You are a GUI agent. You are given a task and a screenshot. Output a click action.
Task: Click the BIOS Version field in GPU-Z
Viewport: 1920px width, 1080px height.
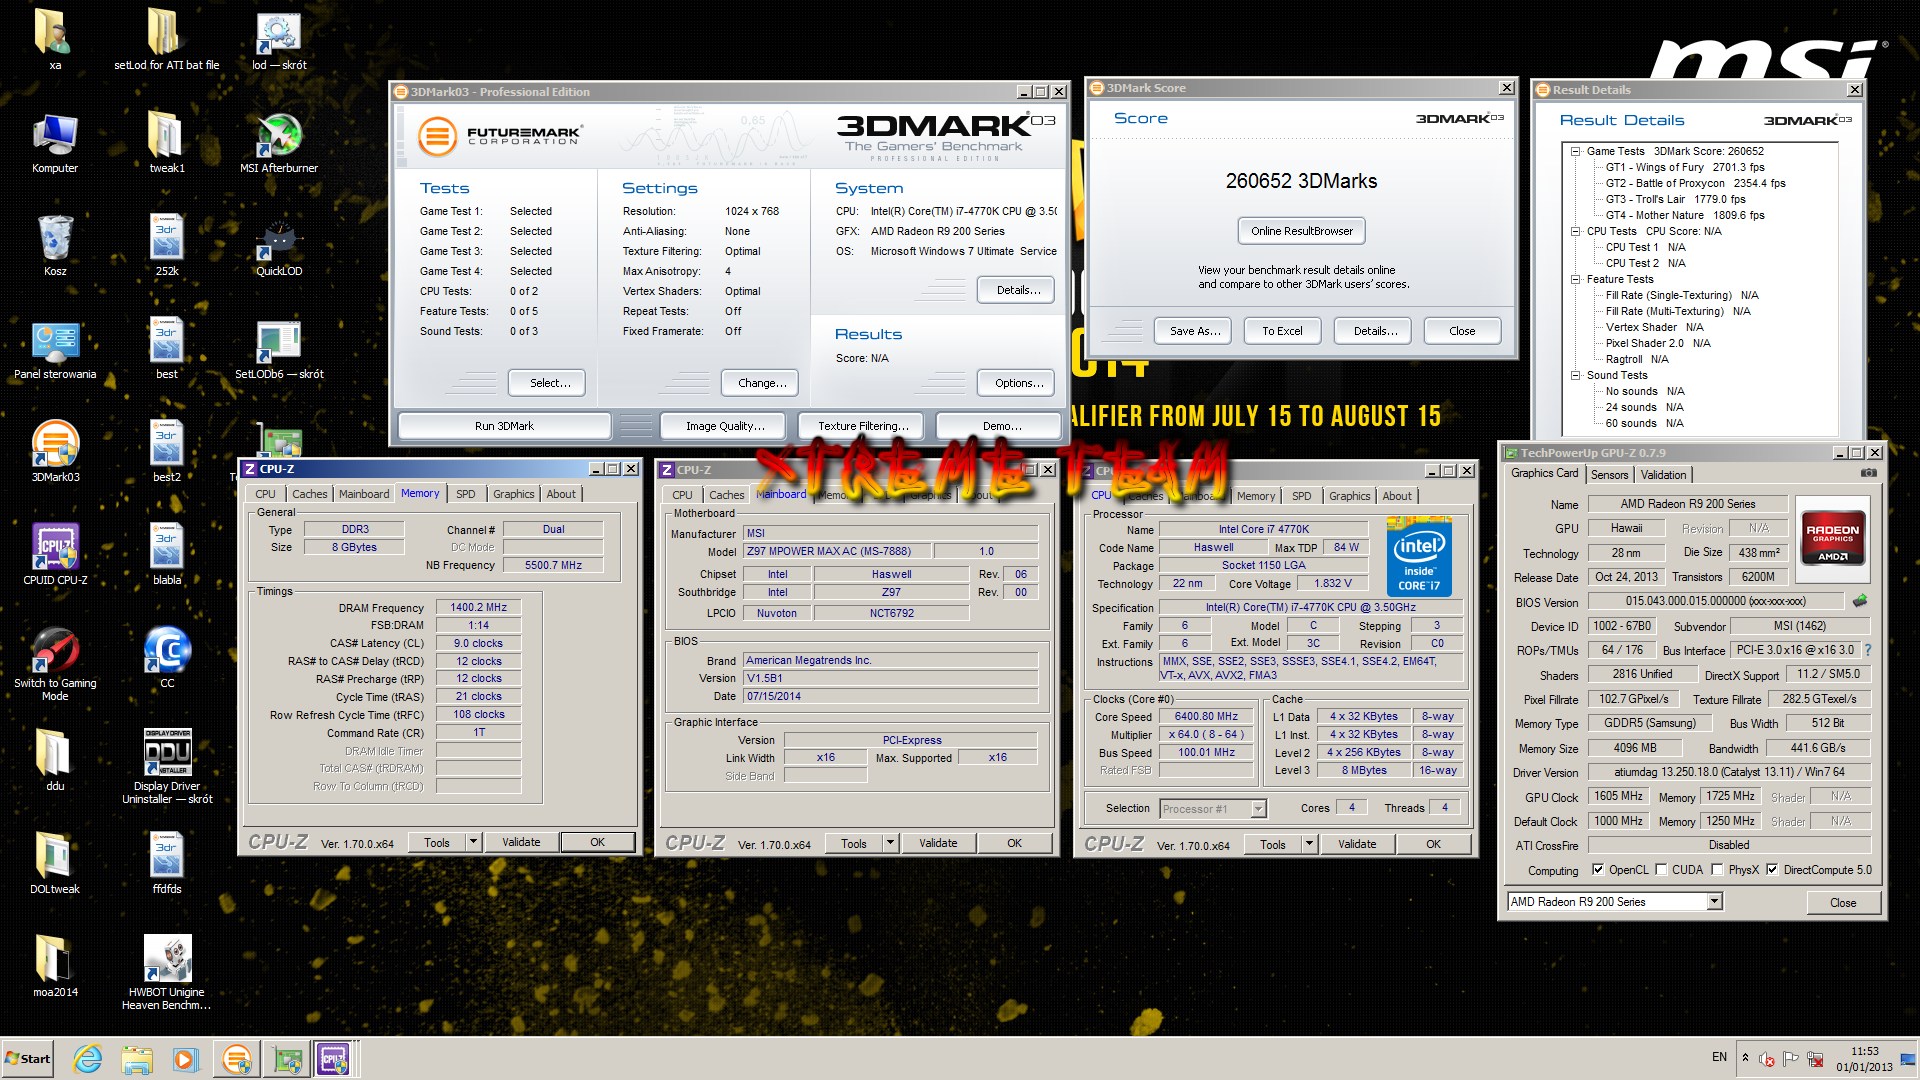[x=1715, y=601]
